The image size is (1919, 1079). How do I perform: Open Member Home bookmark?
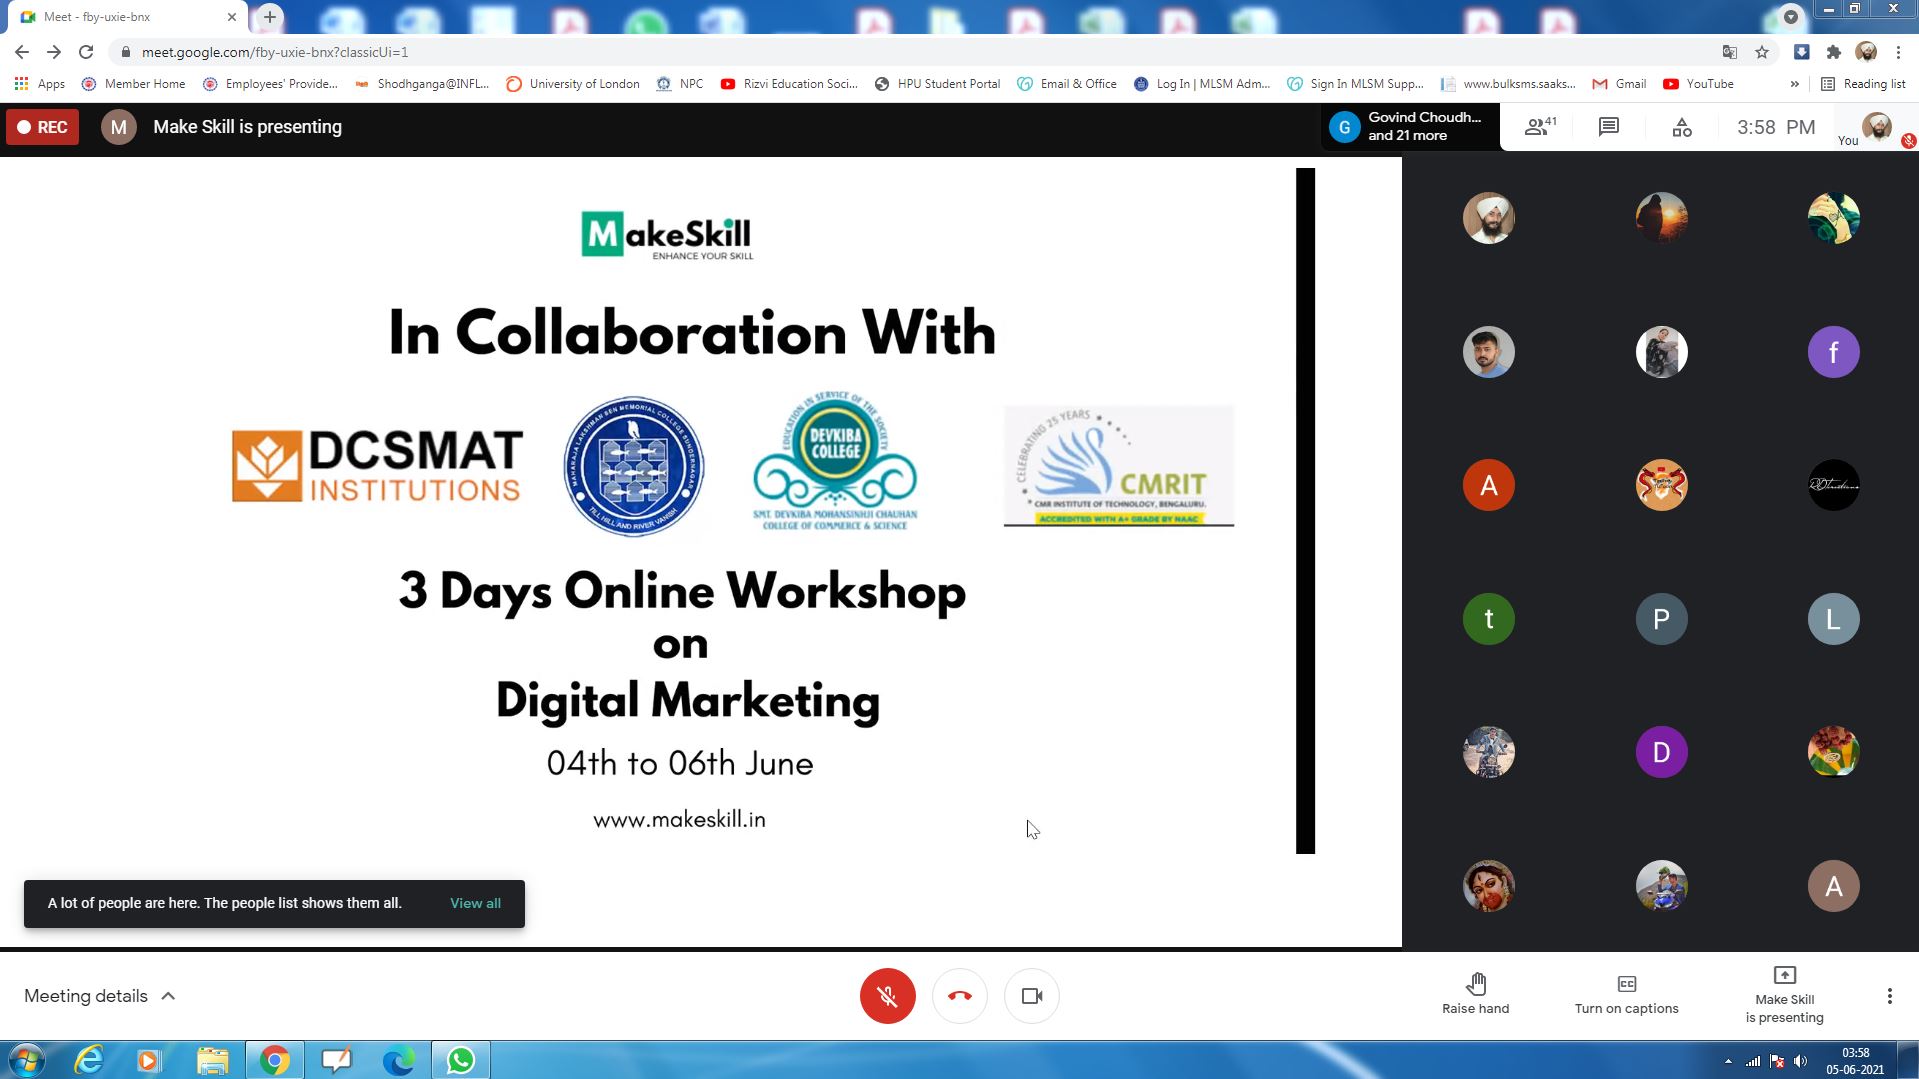(x=134, y=84)
